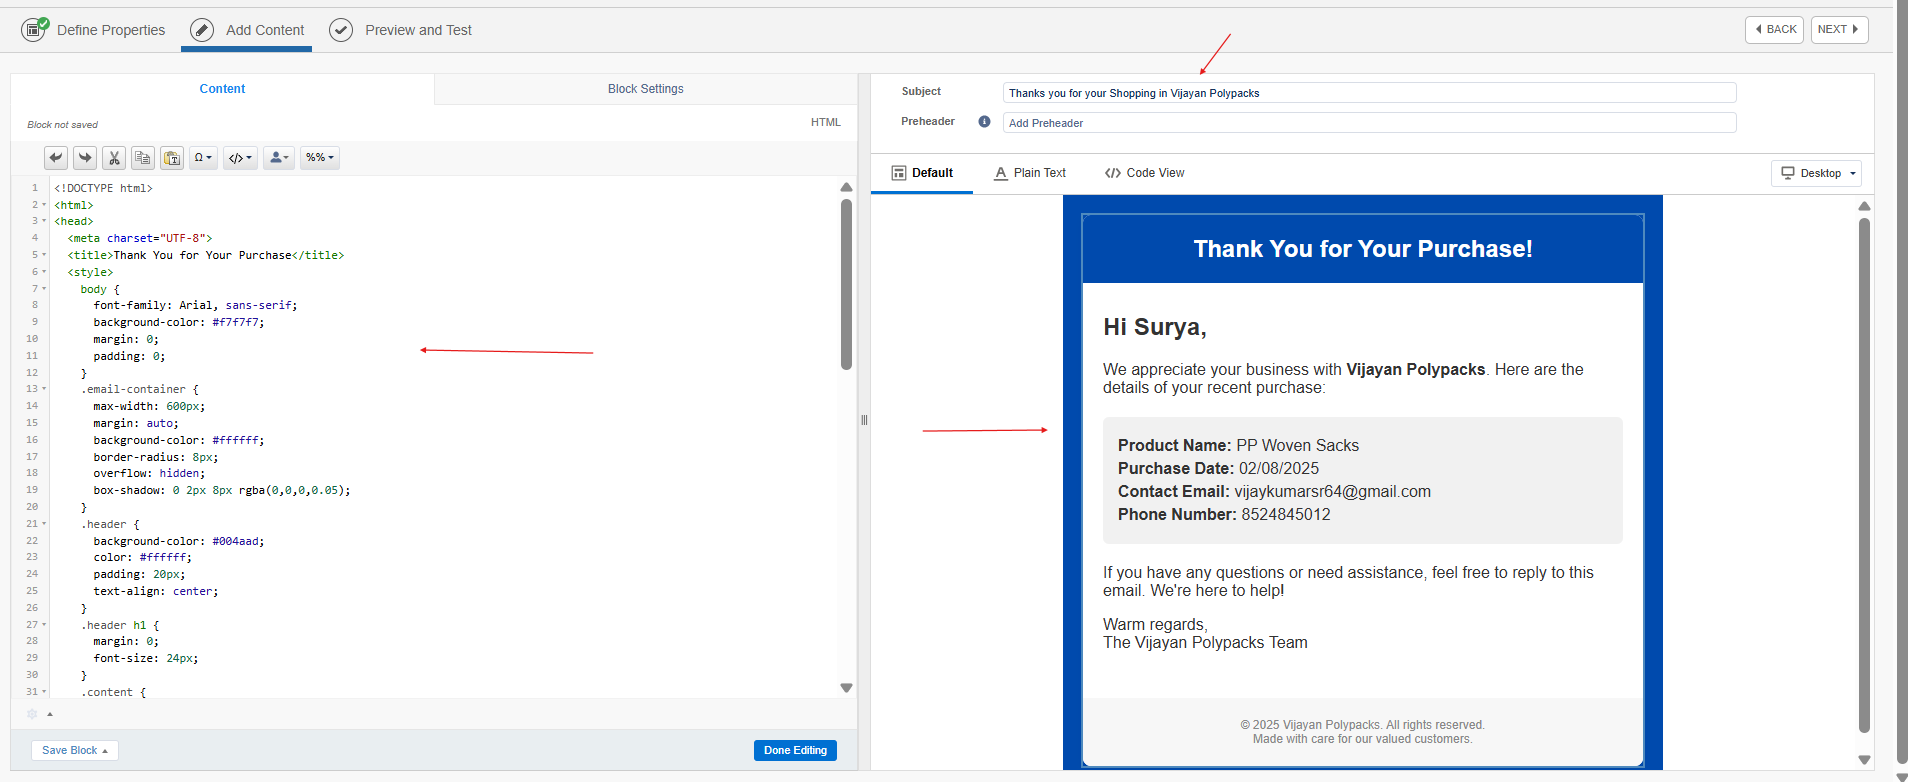Open the Code View tab
1908x782 pixels.
pos(1144,173)
